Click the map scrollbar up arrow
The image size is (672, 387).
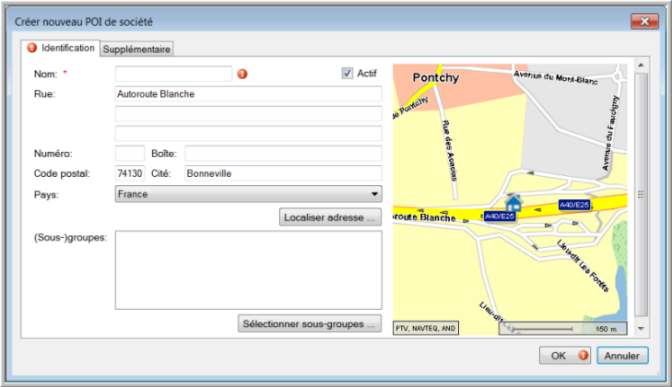pos(641,65)
